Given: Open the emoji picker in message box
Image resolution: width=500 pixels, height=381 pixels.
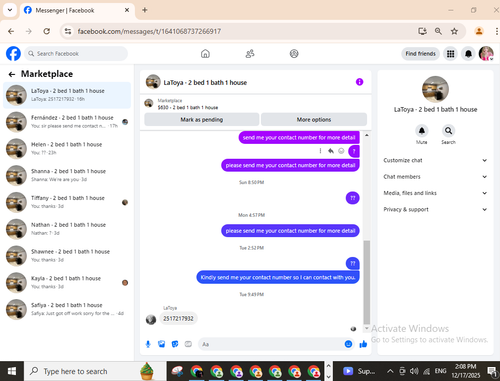Looking at the screenshot, I should click(348, 344).
